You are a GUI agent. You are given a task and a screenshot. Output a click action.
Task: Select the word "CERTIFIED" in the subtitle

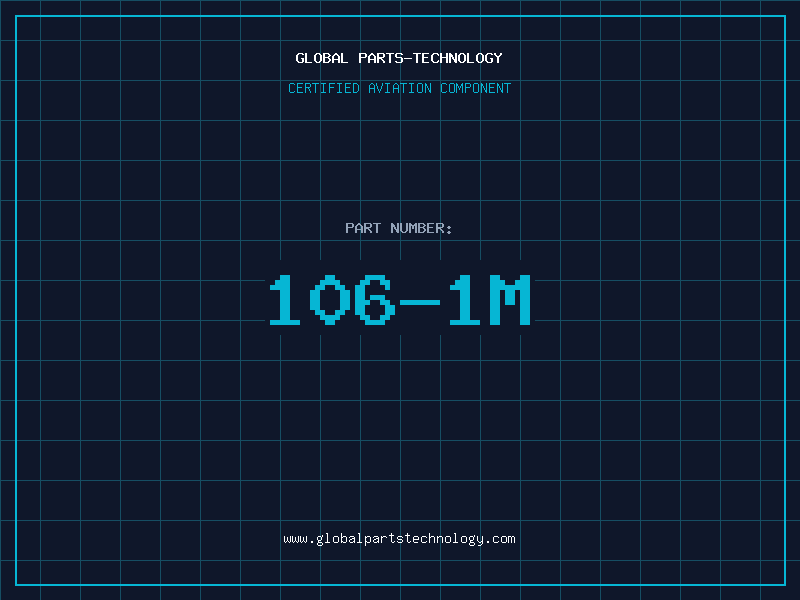(324, 89)
